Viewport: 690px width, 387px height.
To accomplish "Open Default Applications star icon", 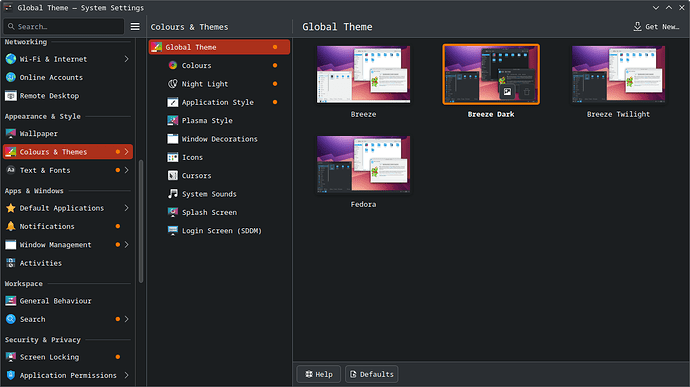I will pos(11,208).
